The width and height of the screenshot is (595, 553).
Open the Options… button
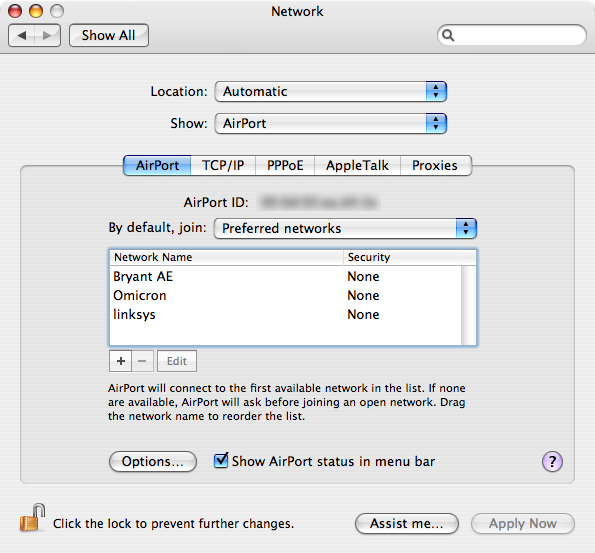(x=153, y=462)
